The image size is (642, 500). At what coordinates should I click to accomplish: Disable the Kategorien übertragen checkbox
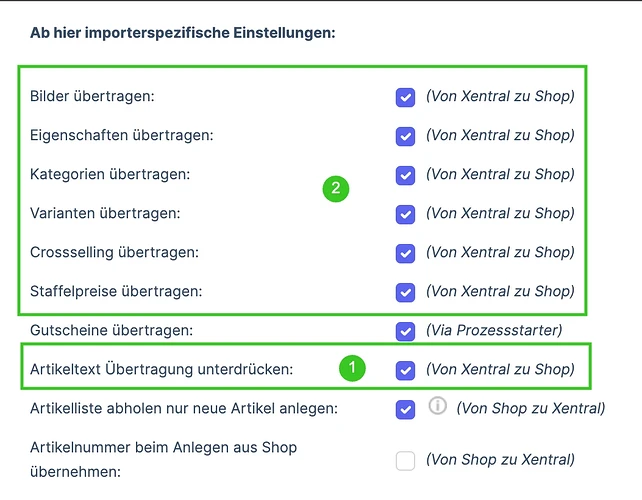pos(405,175)
